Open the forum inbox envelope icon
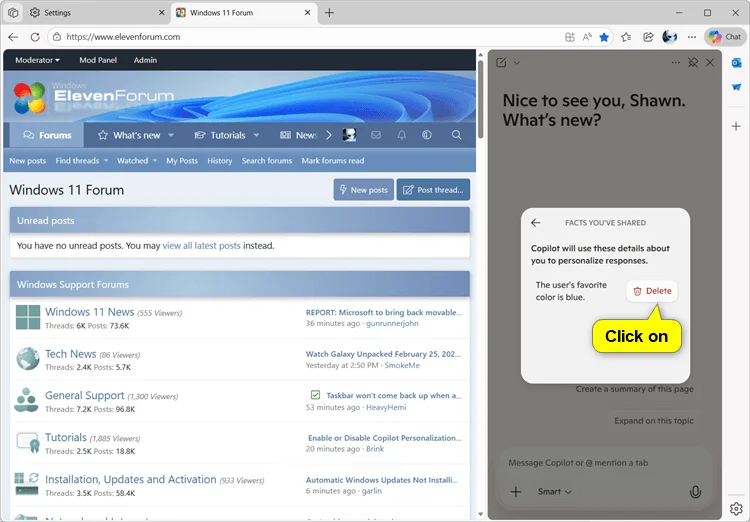Viewport: 750px width, 522px height. click(376, 135)
